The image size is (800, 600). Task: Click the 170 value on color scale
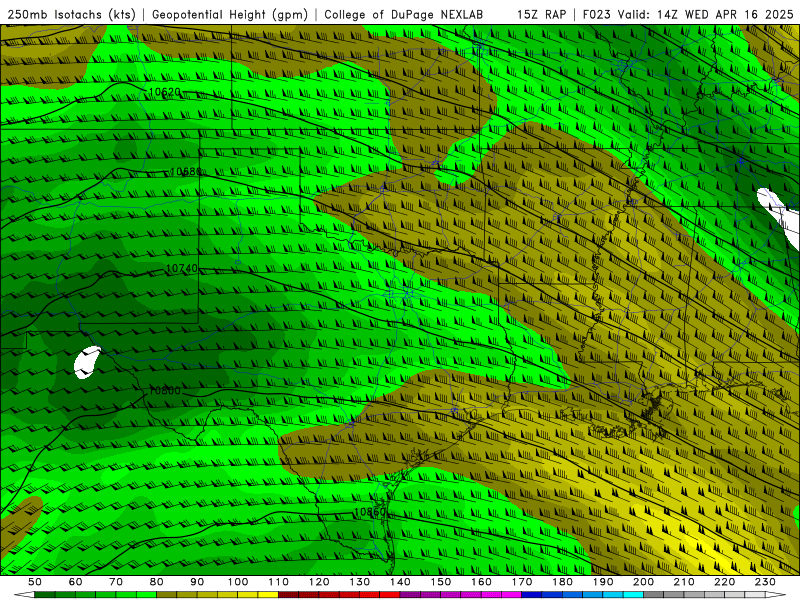(522, 582)
